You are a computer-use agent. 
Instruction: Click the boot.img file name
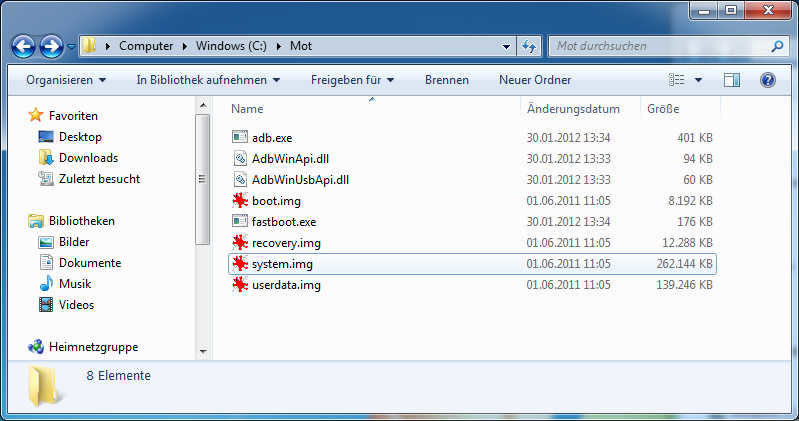click(x=276, y=201)
